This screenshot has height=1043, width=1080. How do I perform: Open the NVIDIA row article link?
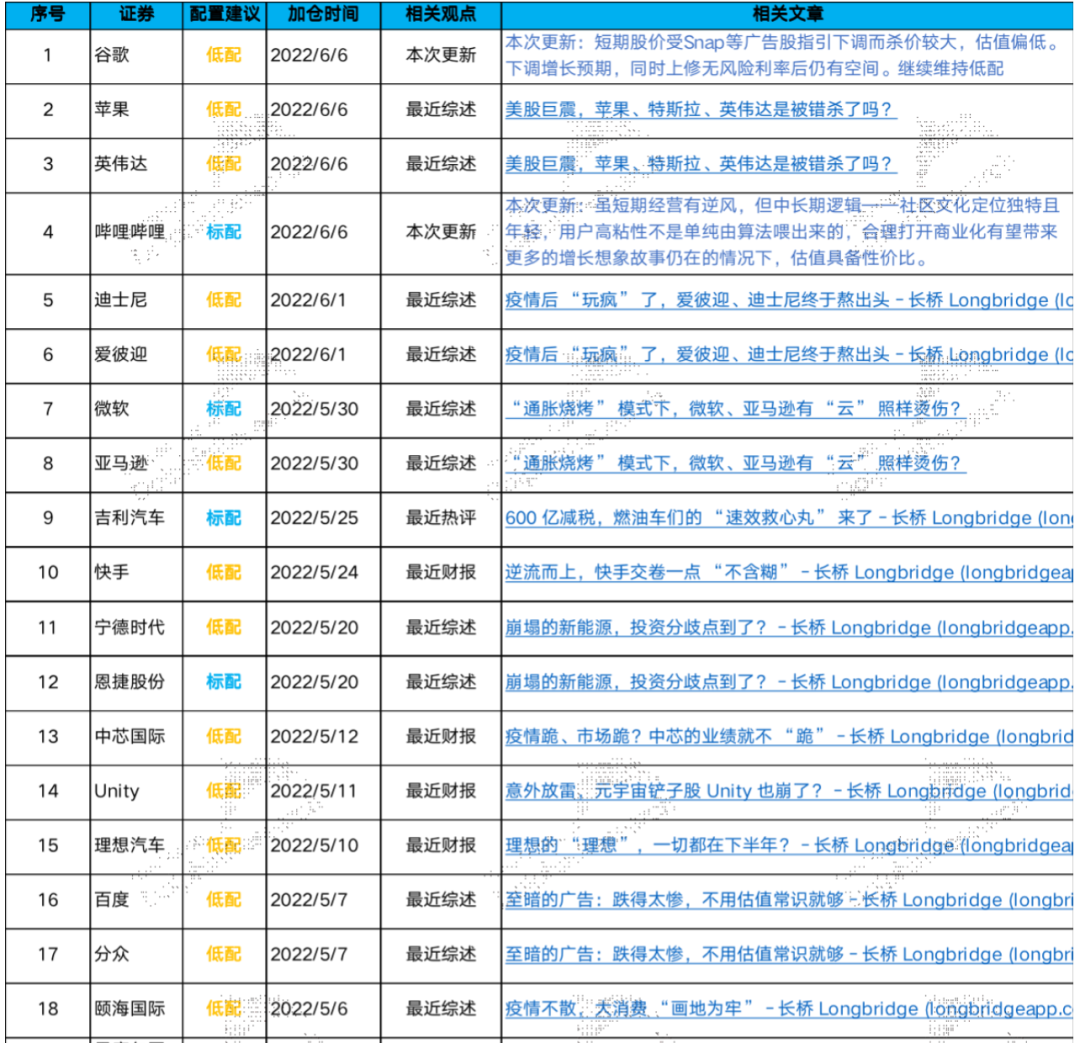(x=700, y=164)
